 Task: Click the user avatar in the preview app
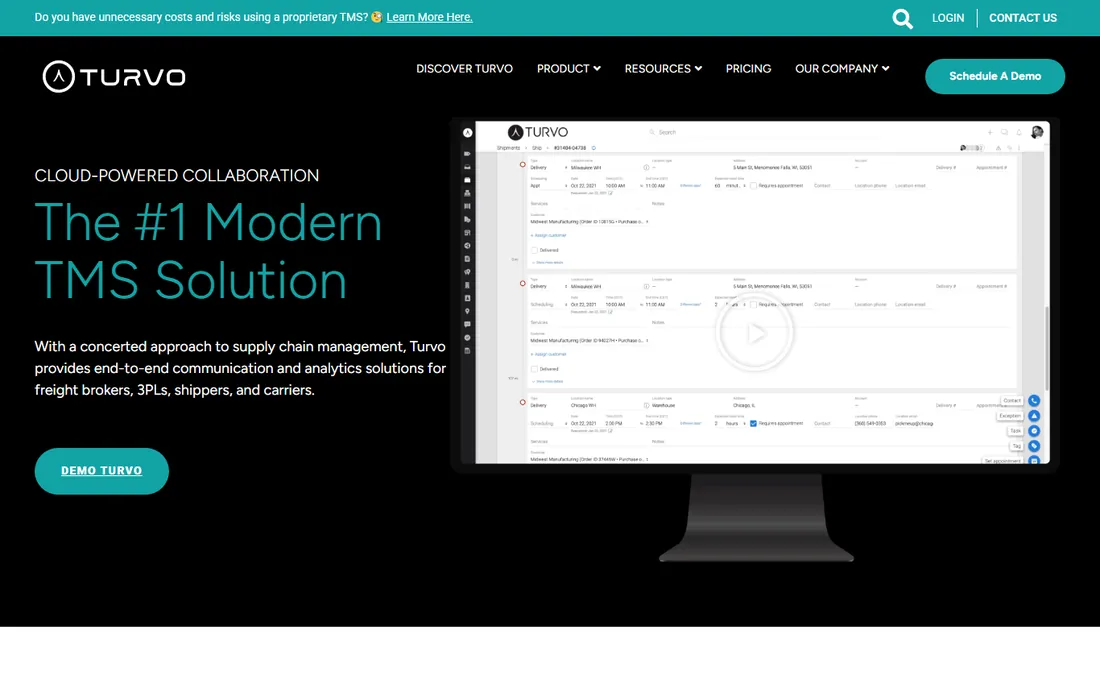tap(1037, 132)
